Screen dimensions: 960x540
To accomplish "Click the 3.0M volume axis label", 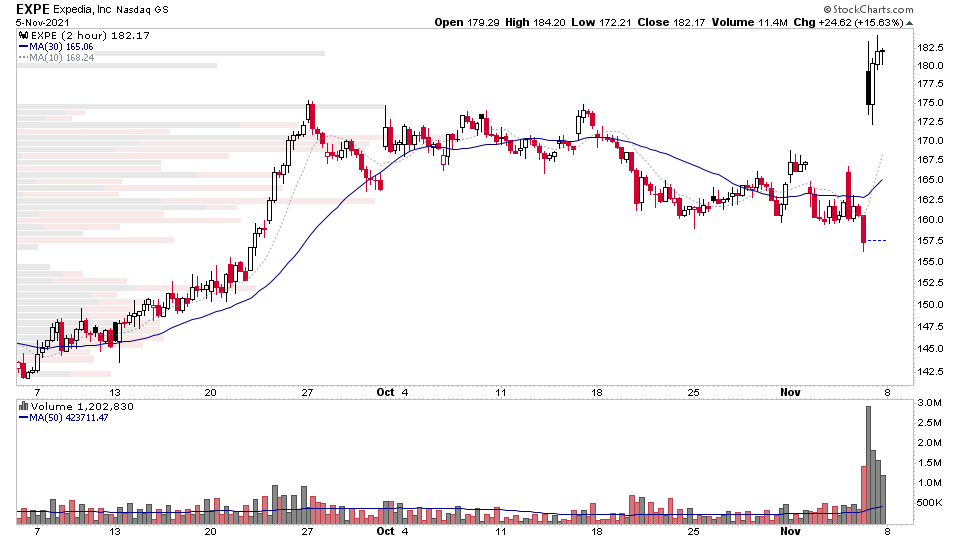I will (929, 402).
